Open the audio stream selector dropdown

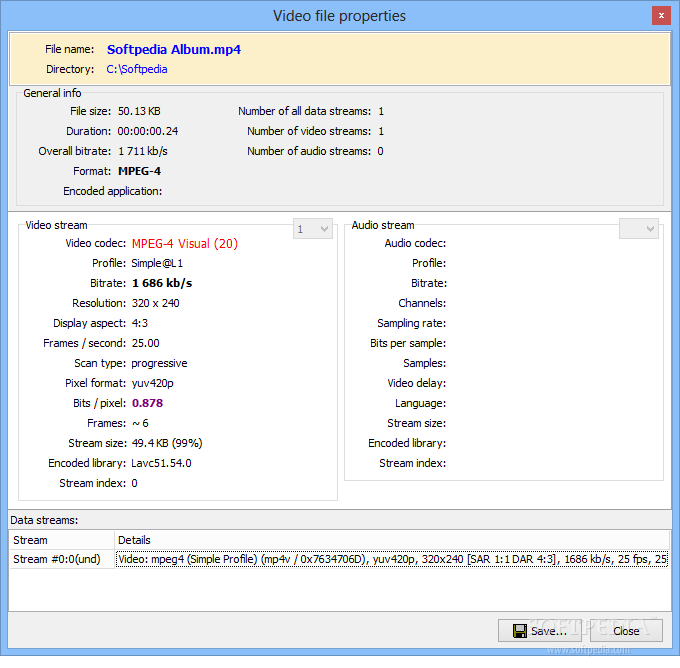(639, 229)
